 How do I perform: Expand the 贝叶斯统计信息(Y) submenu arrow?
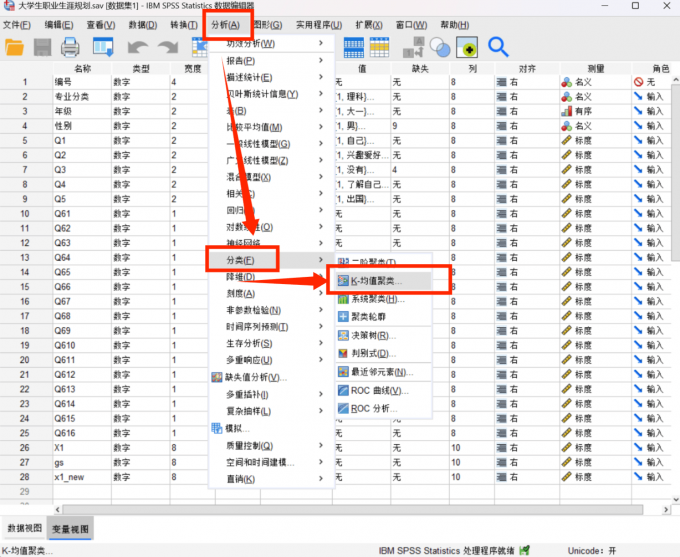321,94
